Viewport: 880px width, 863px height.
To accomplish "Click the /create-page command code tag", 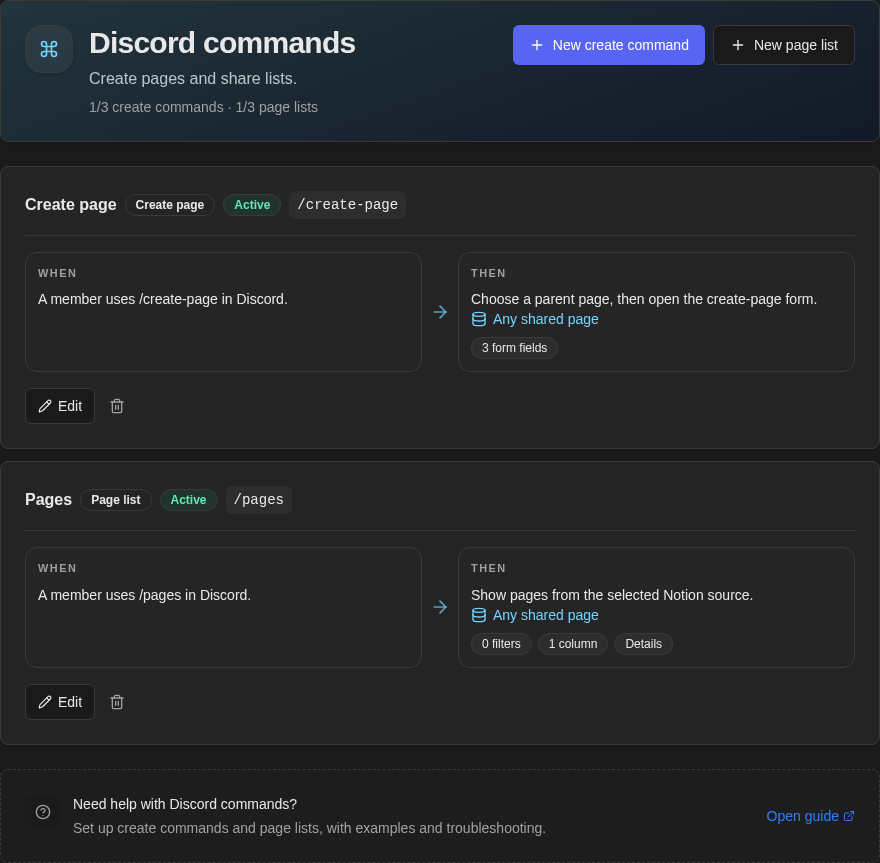I will (347, 205).
